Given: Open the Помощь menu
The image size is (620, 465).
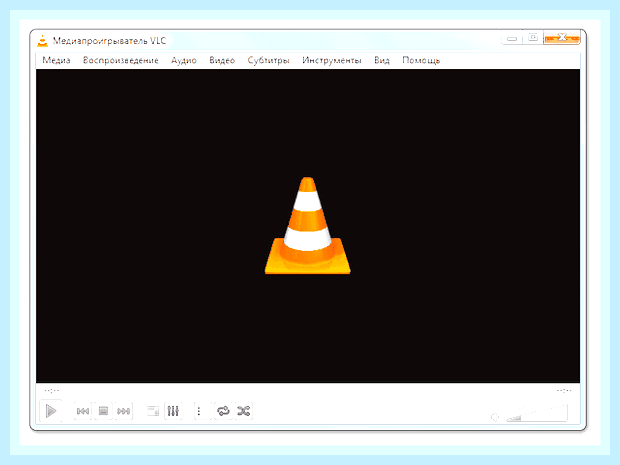Looking at the screenshot, I should [421, 60].
